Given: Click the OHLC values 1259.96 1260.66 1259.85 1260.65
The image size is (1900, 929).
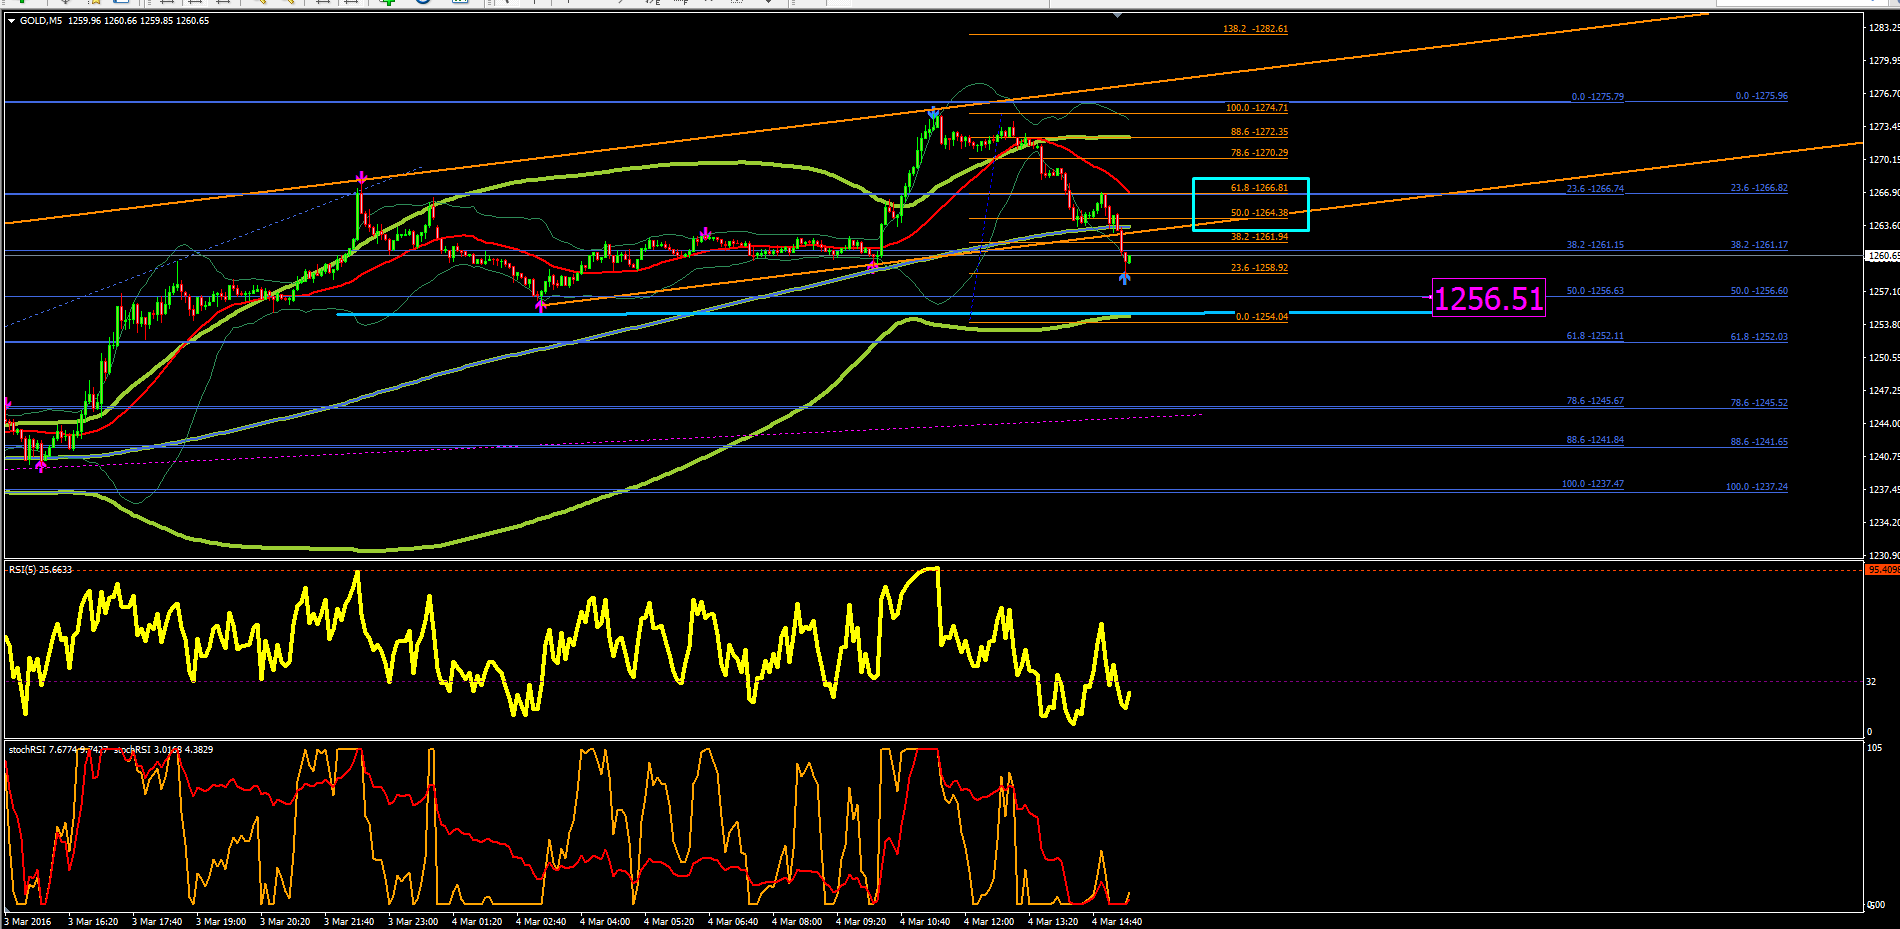Looking at the screenshot, I should [x=139, y=21].
